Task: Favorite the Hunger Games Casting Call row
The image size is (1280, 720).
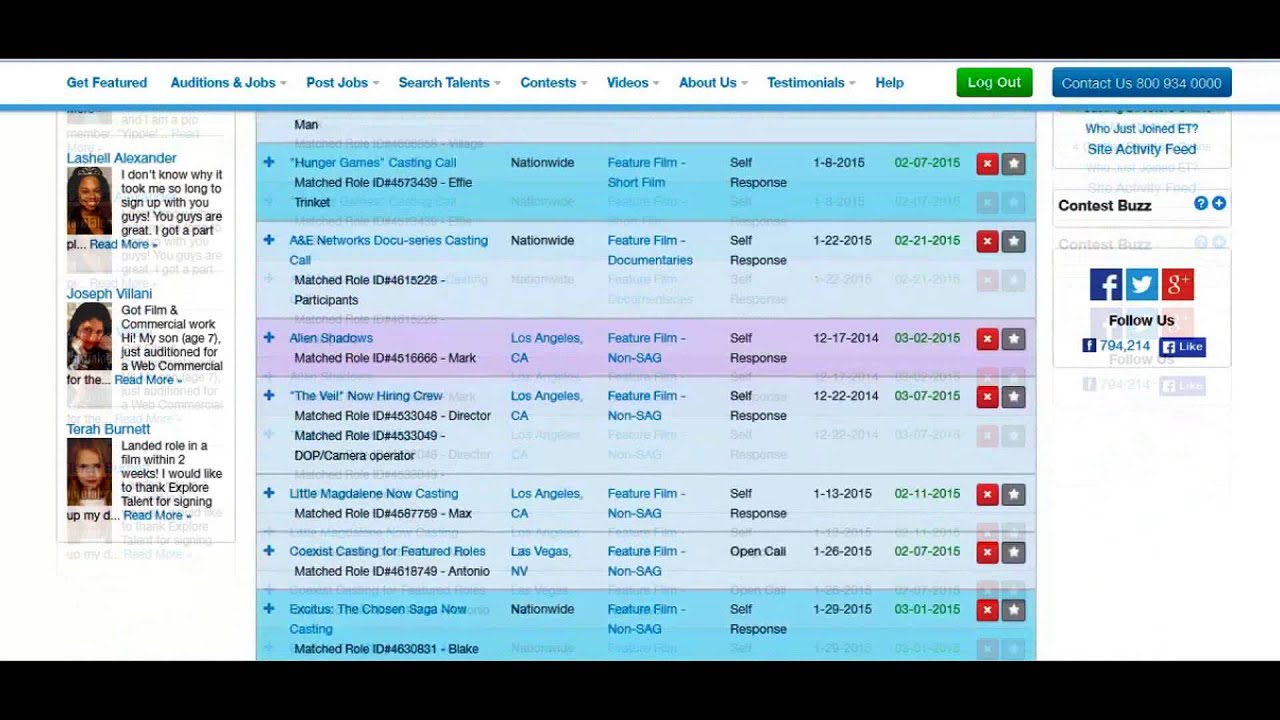Action: [1013, 164]
